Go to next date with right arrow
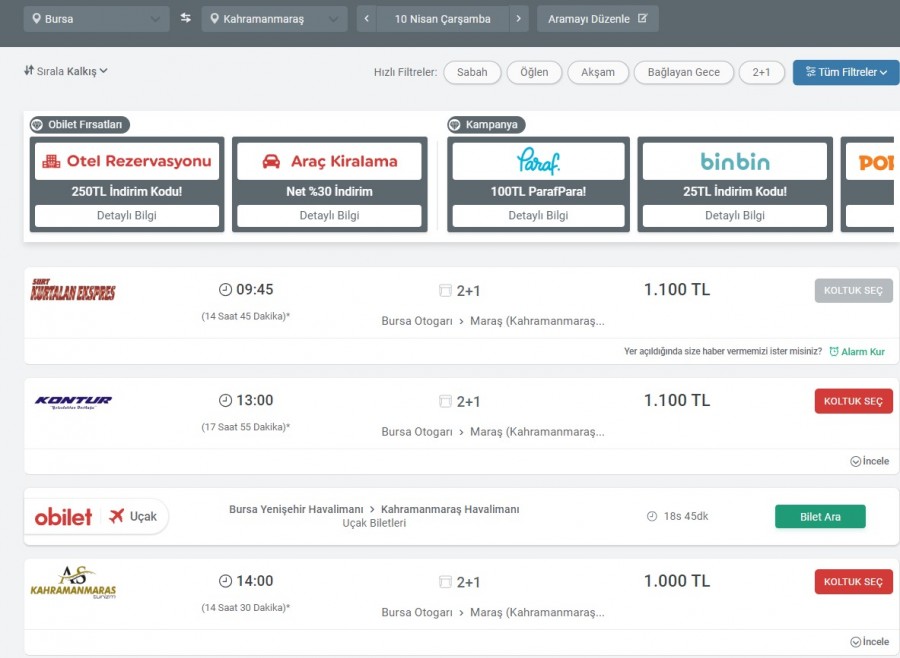Screen dimensions: 900x658 (518, 19)
